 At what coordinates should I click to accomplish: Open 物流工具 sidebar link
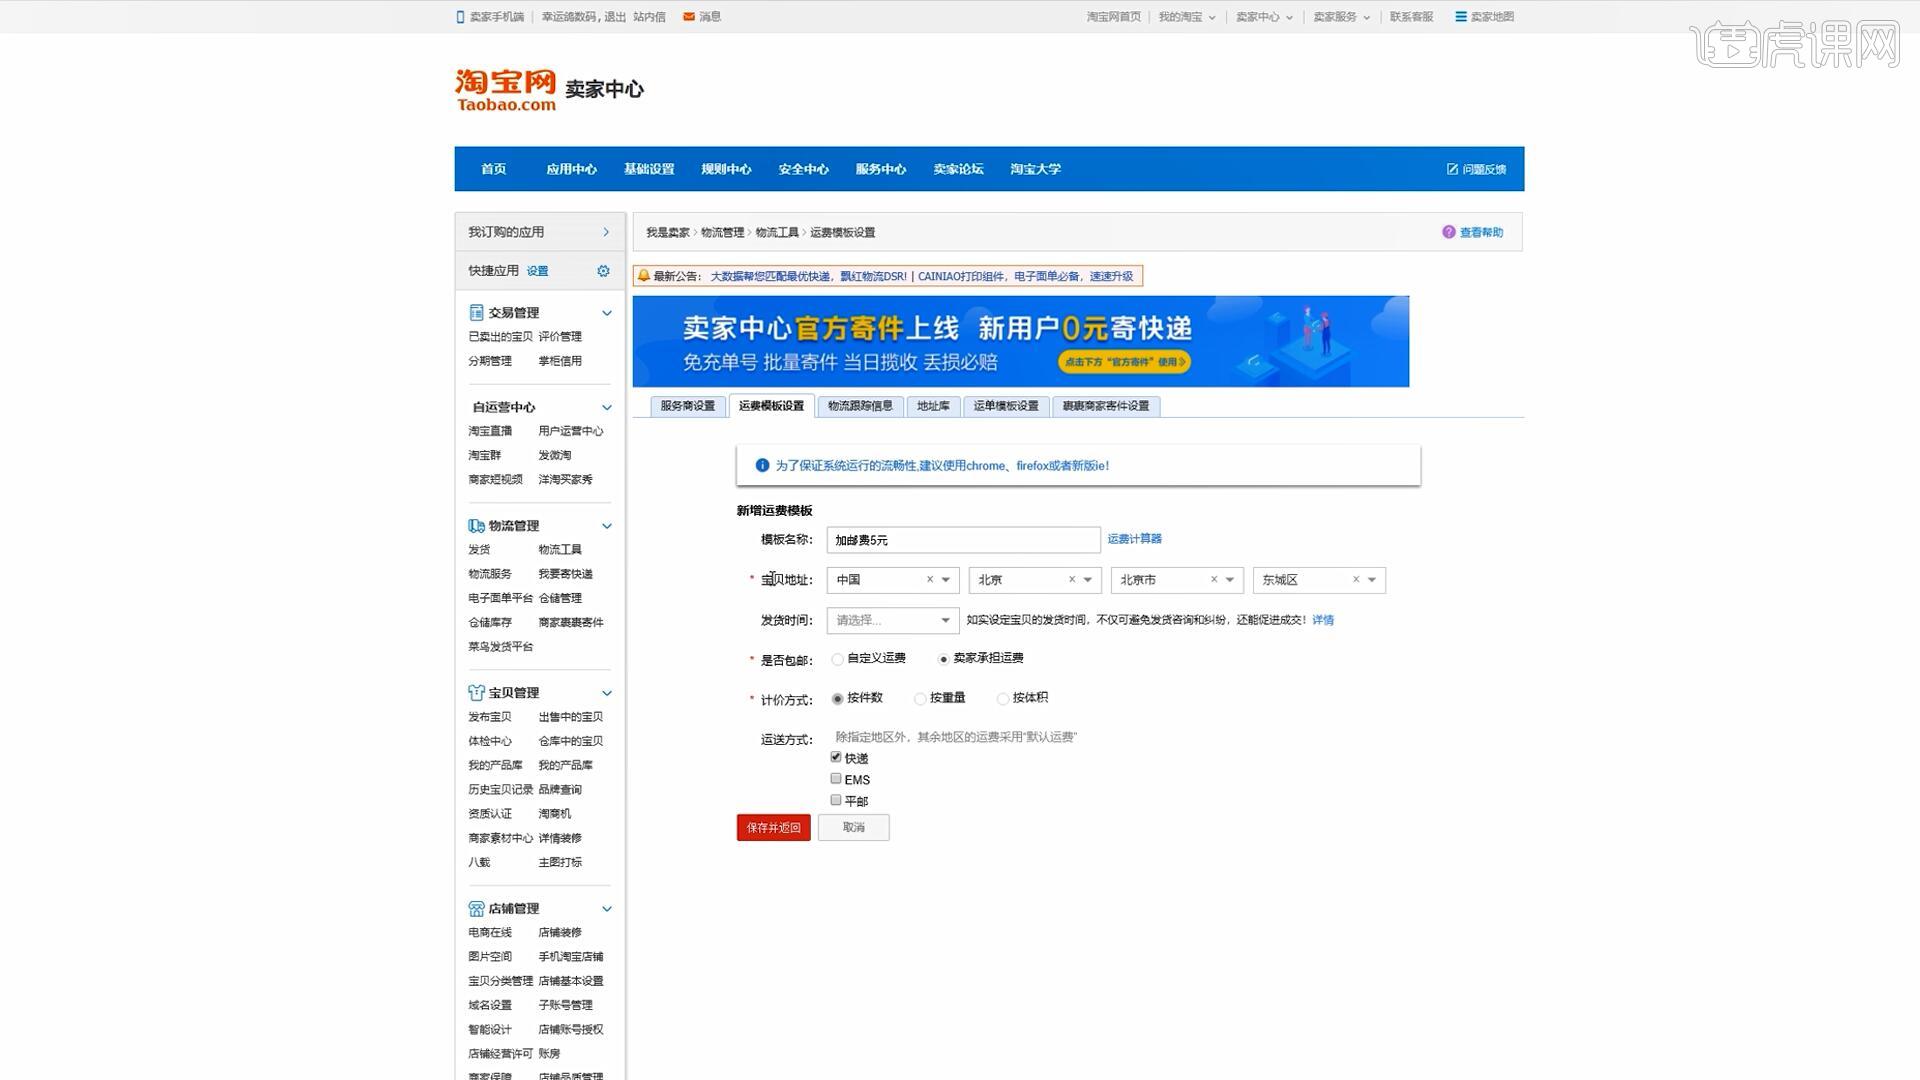560,550
